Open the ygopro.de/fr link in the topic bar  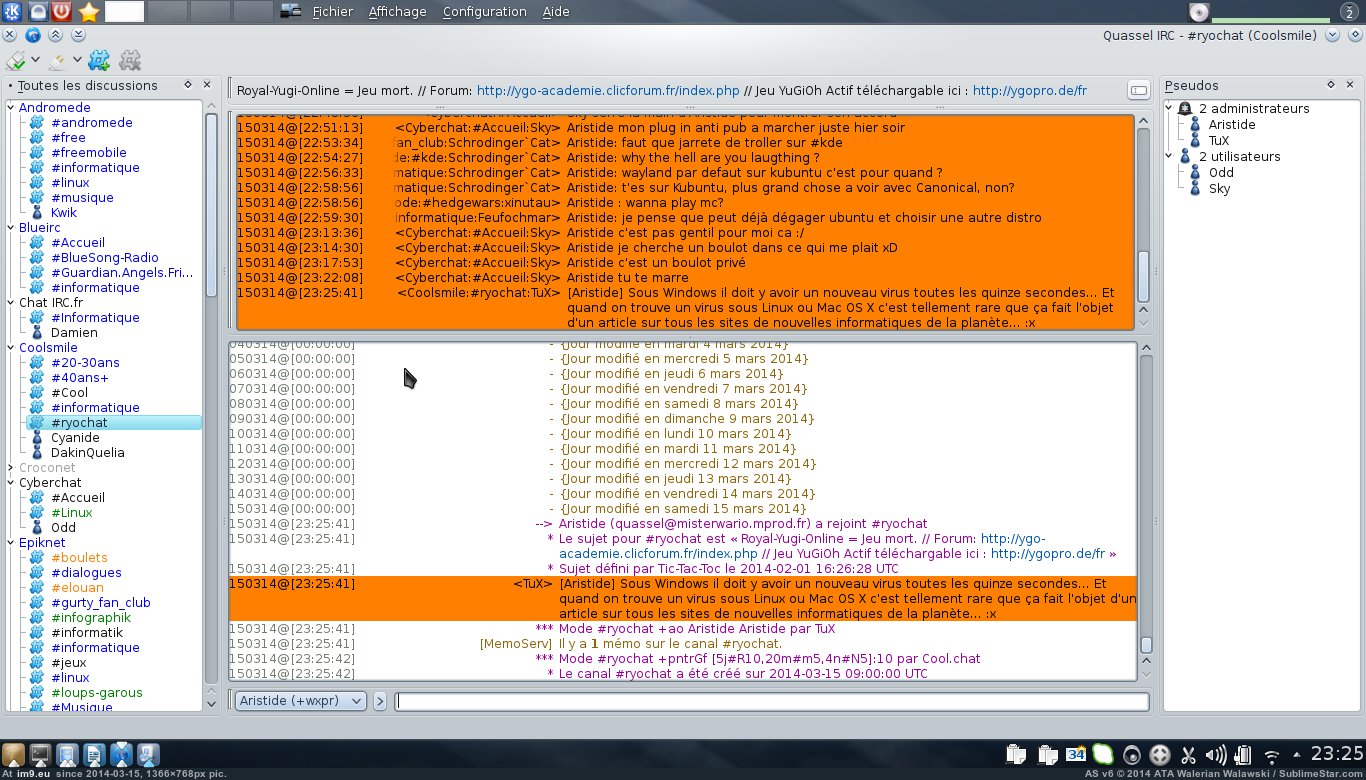(x=1029, y=91)
